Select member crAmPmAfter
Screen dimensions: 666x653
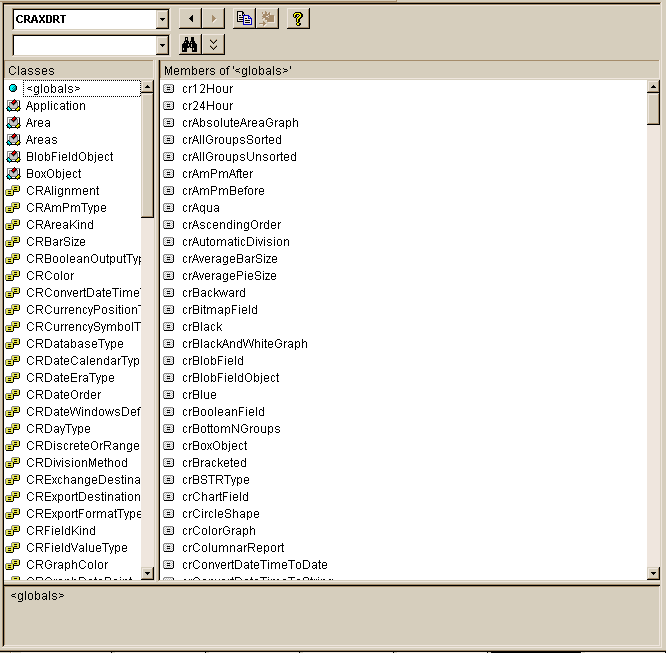[x=217, y=174]
